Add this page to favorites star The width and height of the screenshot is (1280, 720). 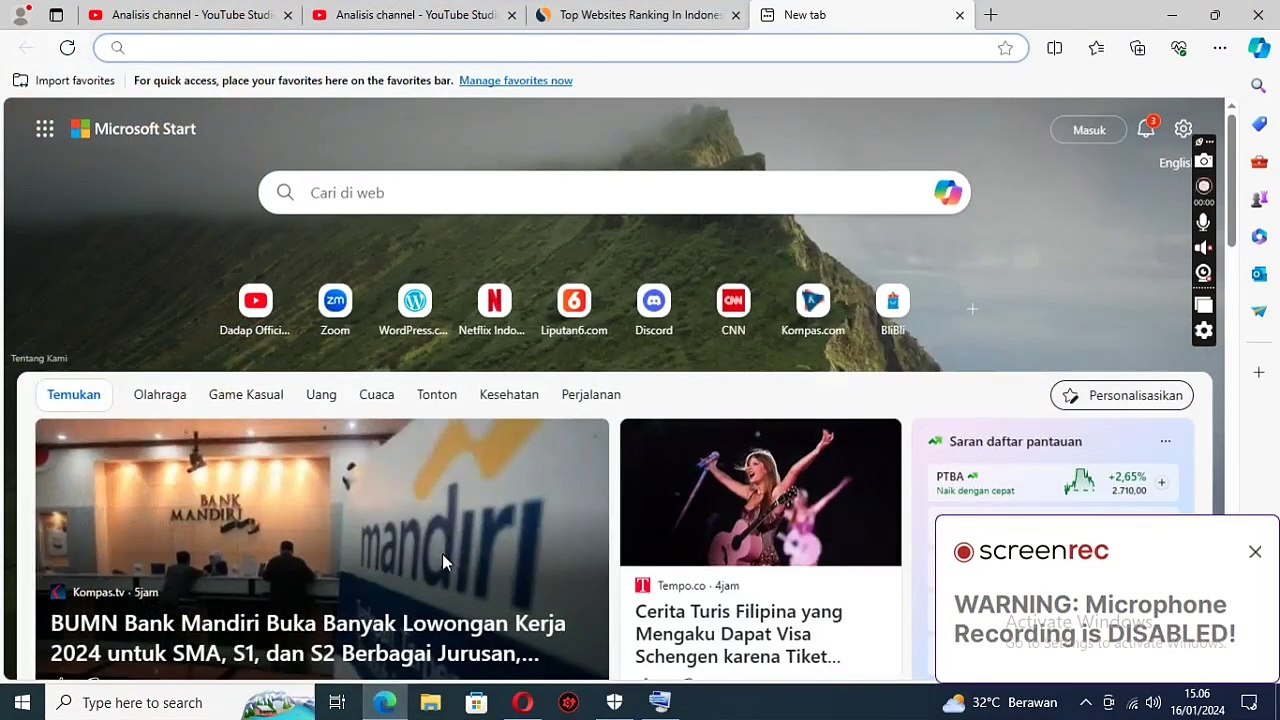click(1005, 48)
